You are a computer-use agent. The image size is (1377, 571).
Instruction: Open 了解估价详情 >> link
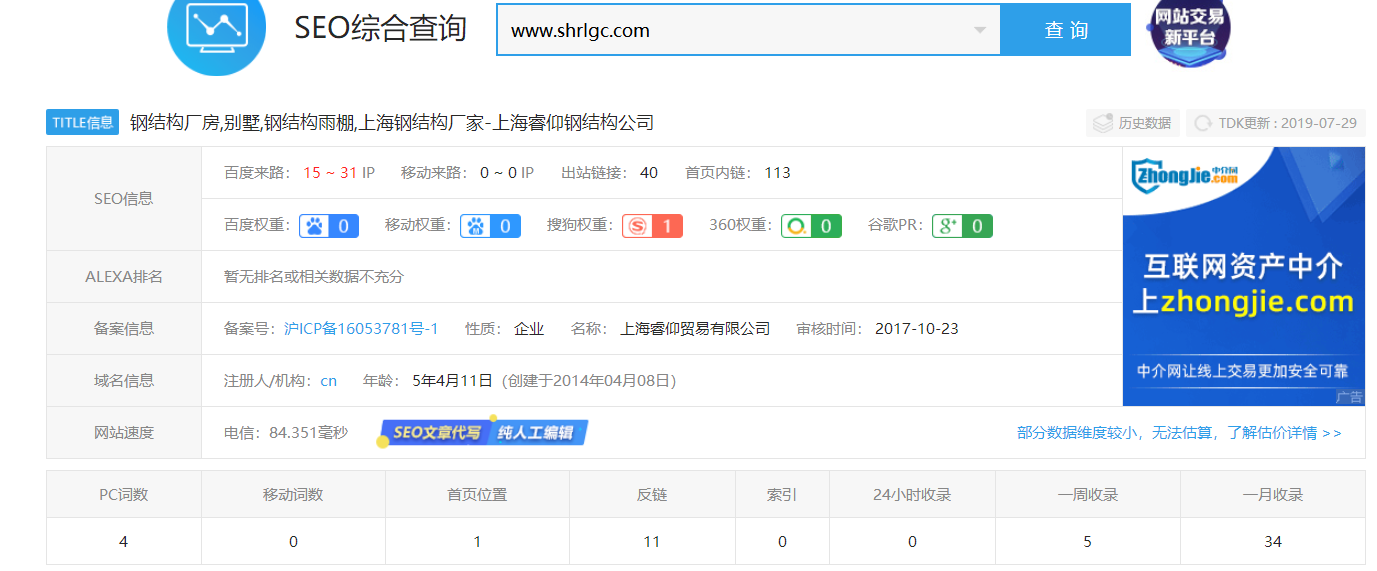(1284, 433)
